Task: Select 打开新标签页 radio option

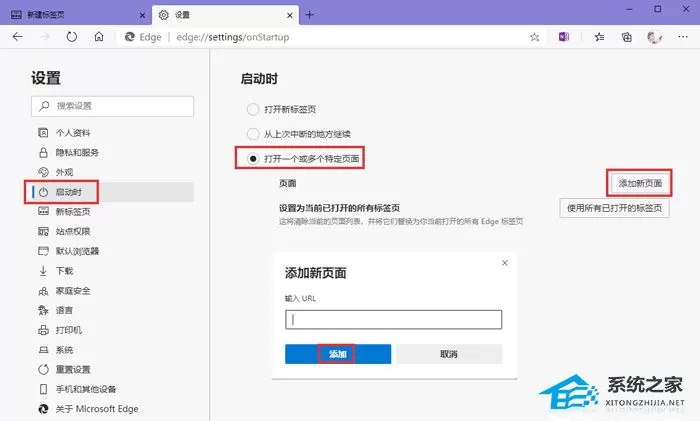Action: [x=253, y=109]
